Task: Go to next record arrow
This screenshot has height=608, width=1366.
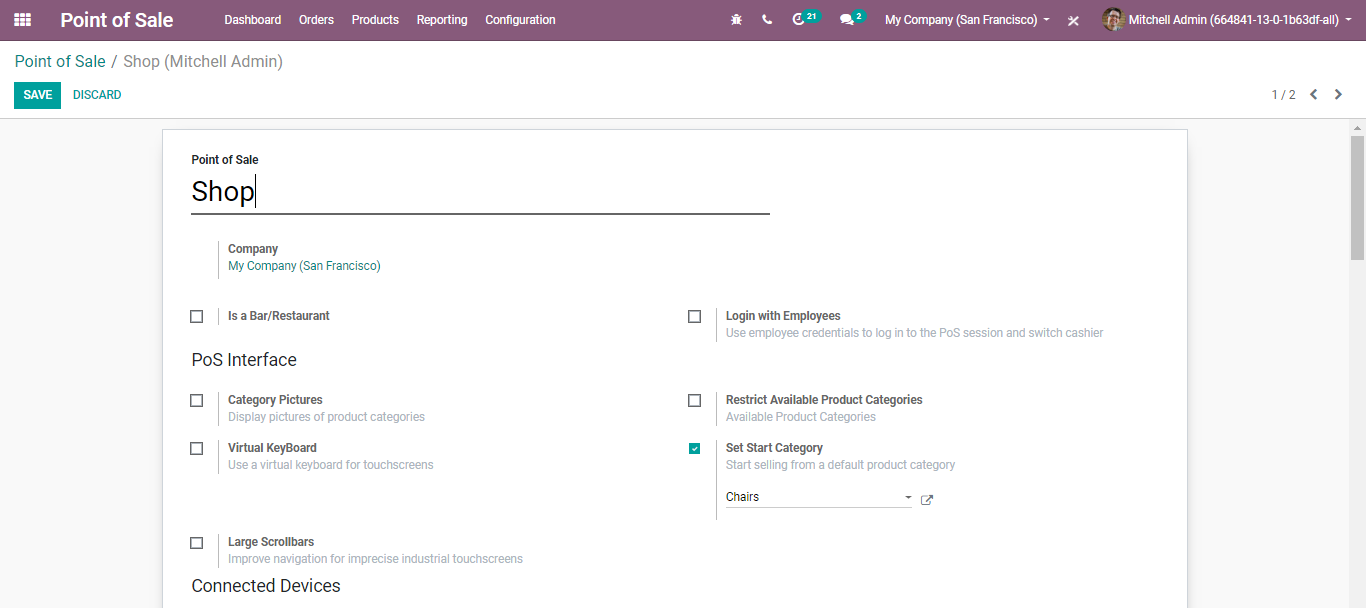Action: (1338, 95)
